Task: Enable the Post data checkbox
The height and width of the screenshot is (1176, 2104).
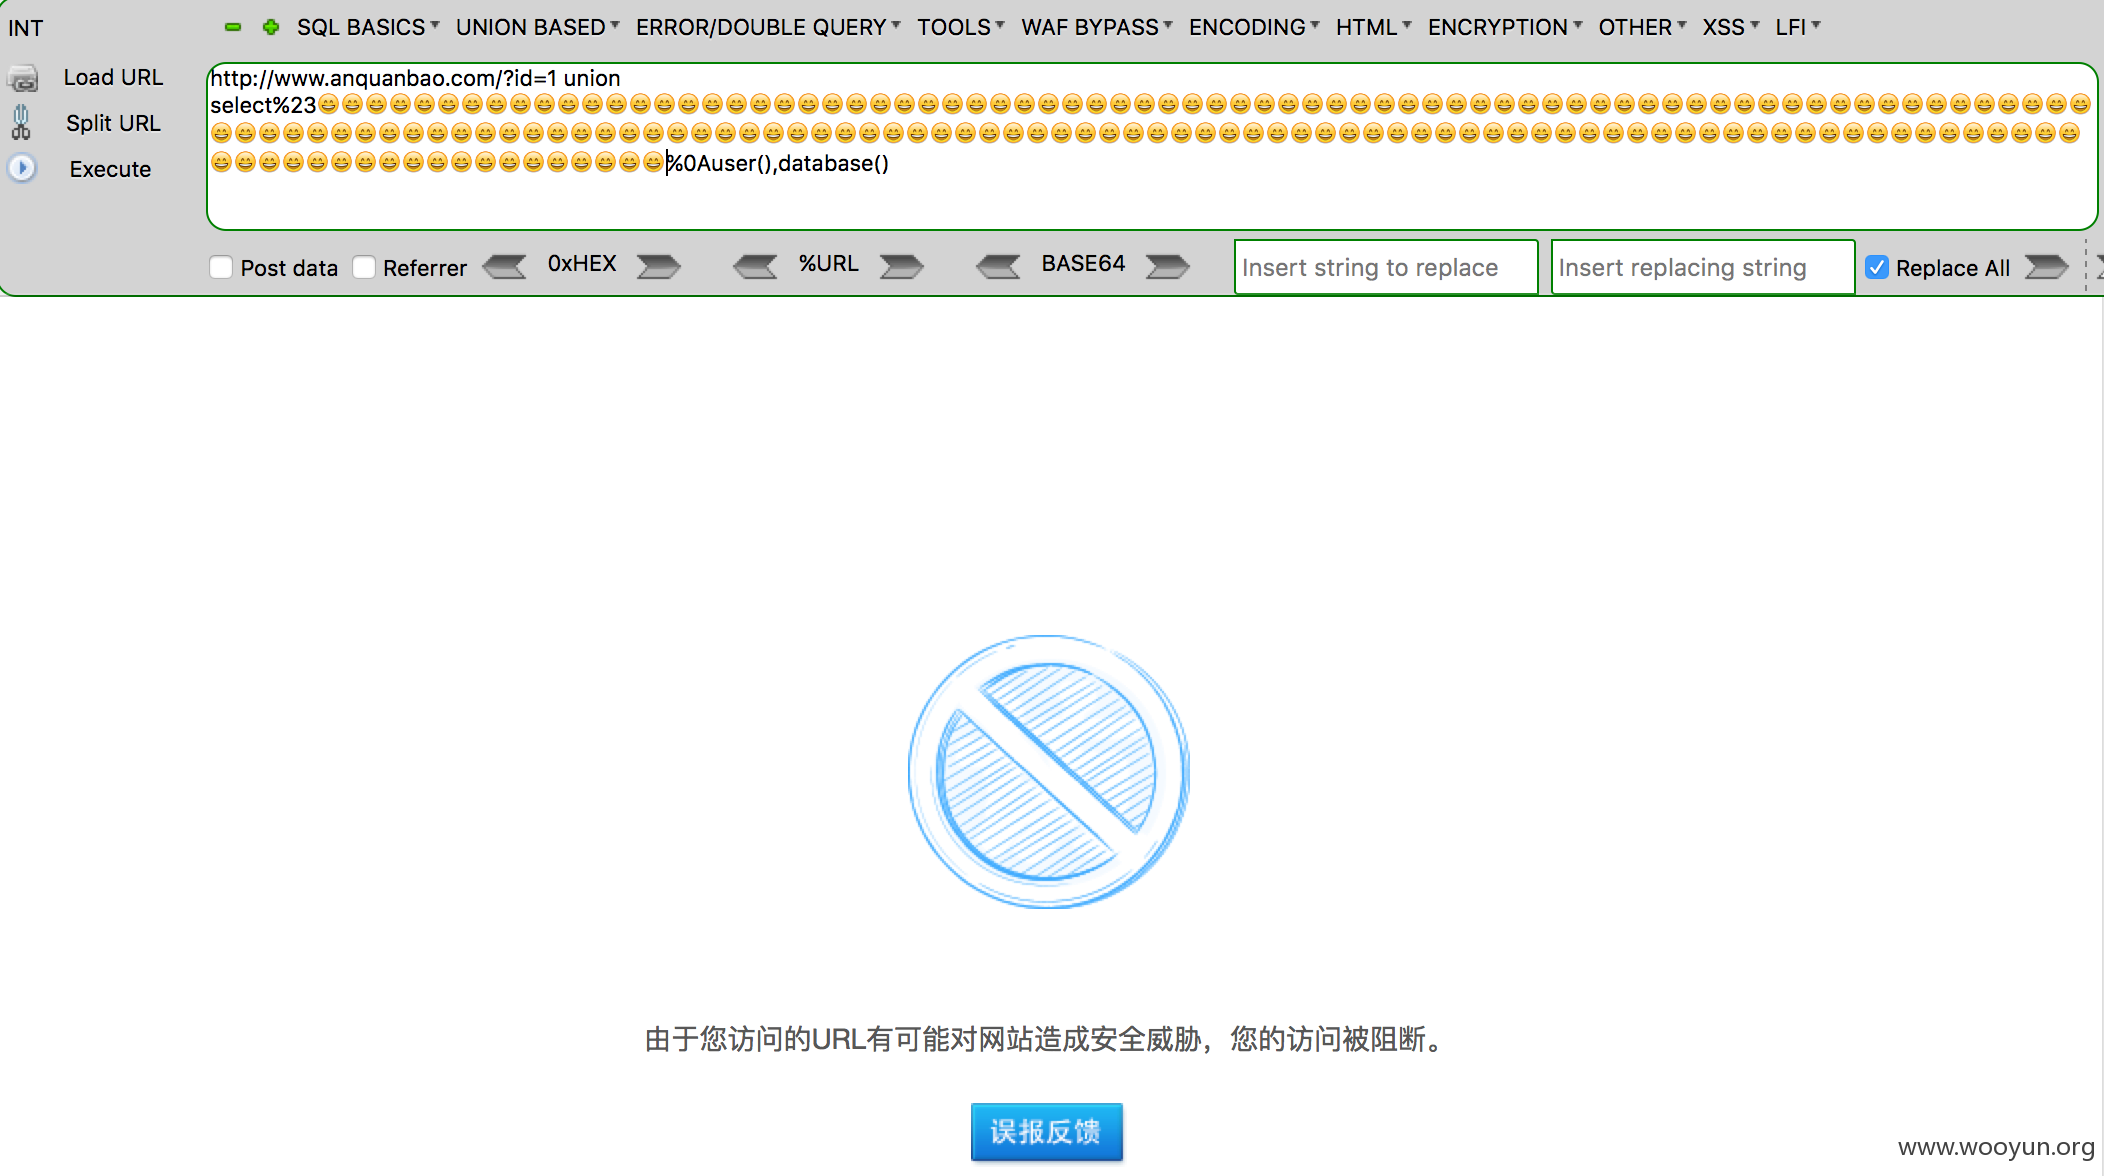Action: pyautogui.click(x=221, y=267)
